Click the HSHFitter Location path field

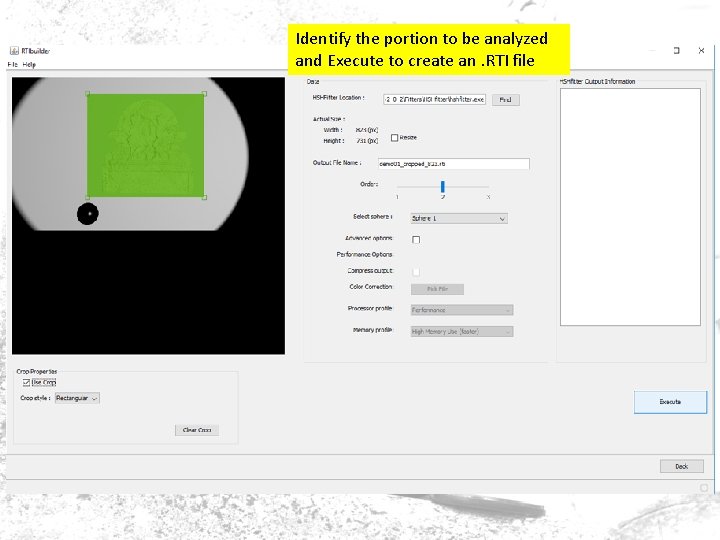click(434, 99)
